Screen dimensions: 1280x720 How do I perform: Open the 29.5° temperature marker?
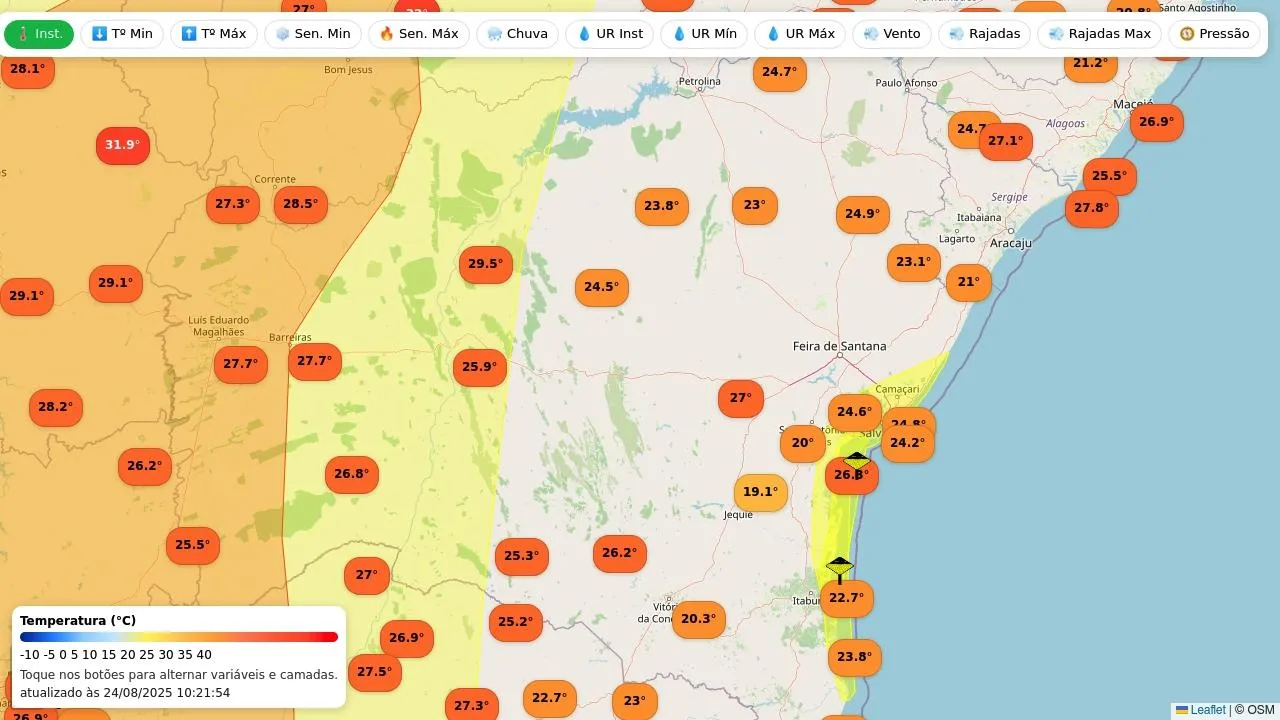tap(486, 264)
